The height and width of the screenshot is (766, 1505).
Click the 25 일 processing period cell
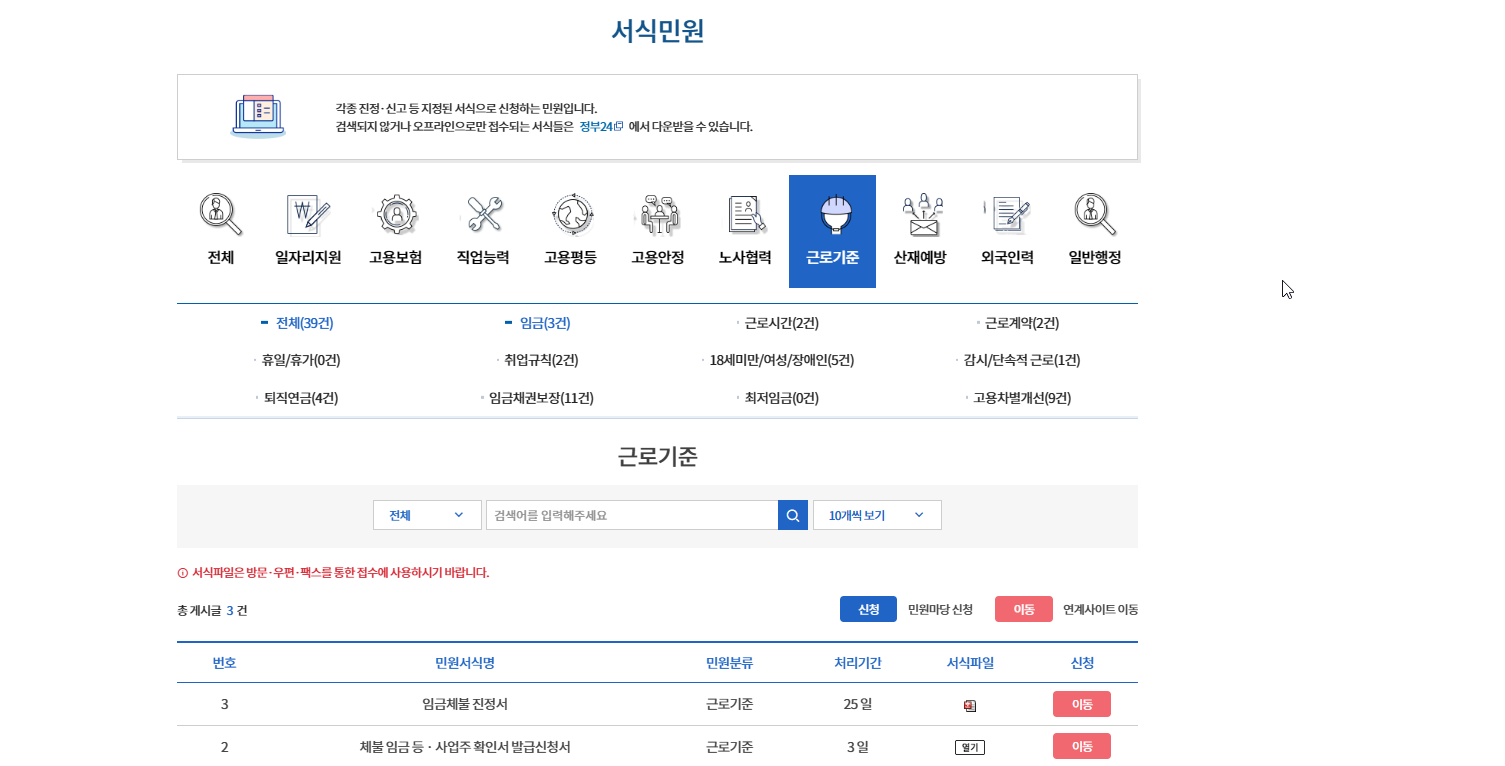click(x=858, y=704)
